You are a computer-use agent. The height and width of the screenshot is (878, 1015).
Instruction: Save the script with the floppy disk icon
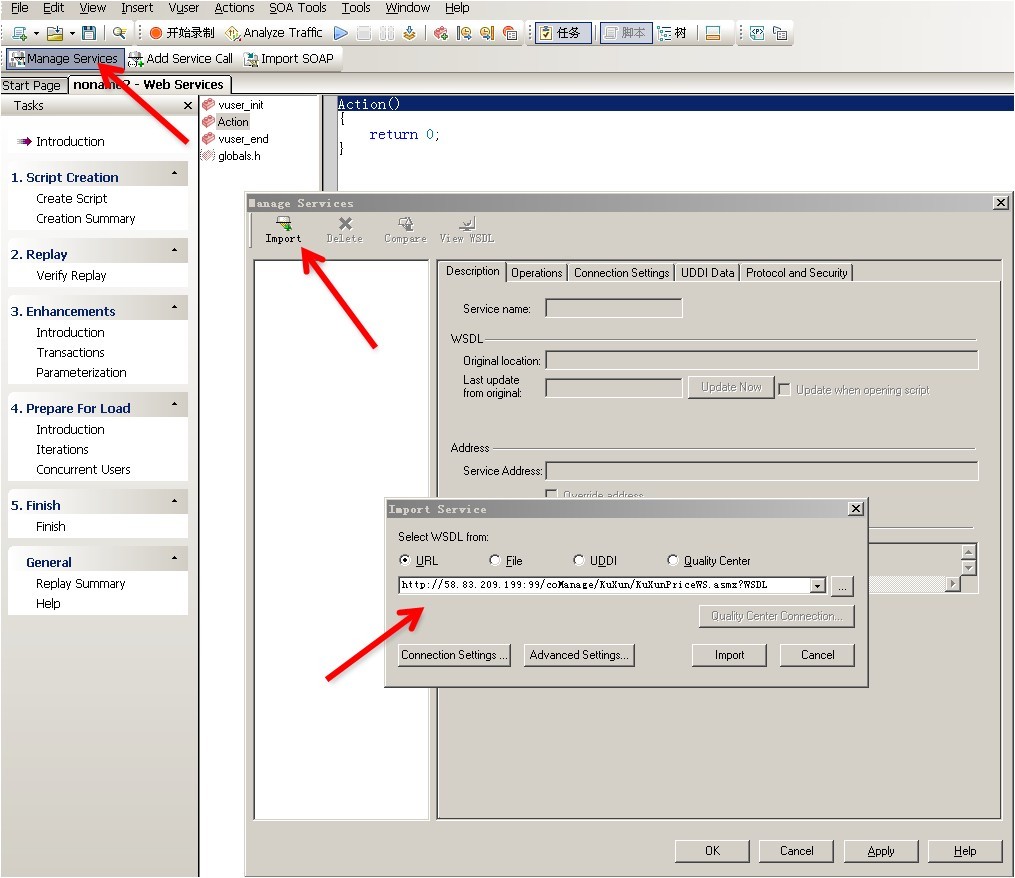tap(89, 33)
